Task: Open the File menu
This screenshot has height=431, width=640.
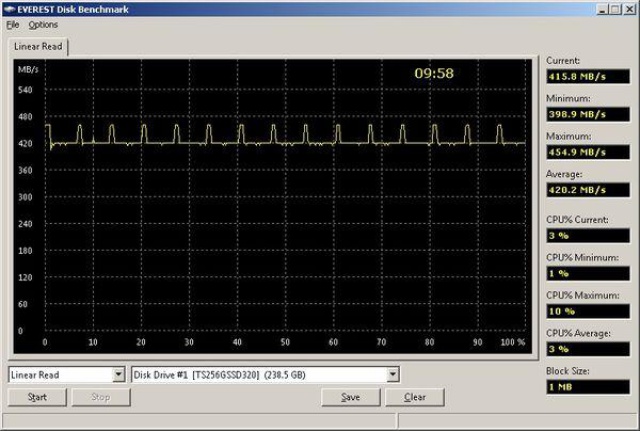Action: coord(13,25)
